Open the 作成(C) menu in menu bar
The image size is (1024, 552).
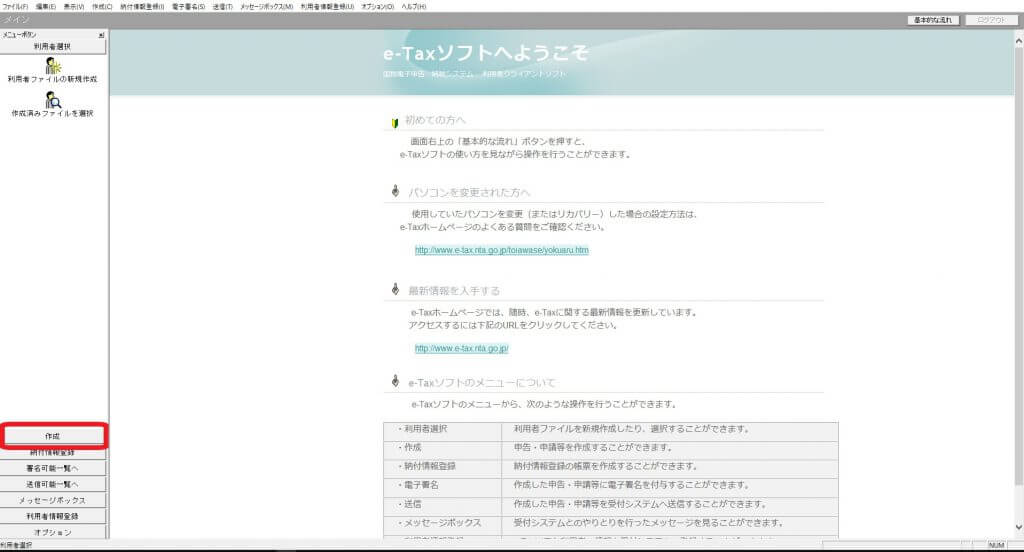pyautogui.click(x=102, y=6)
